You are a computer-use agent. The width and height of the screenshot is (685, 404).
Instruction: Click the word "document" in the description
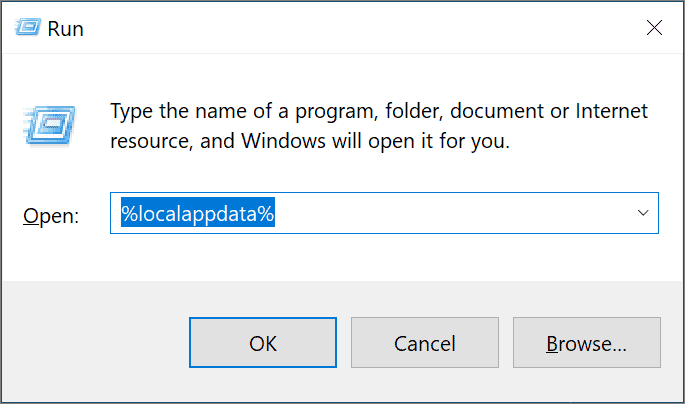[x=497, y=111]
